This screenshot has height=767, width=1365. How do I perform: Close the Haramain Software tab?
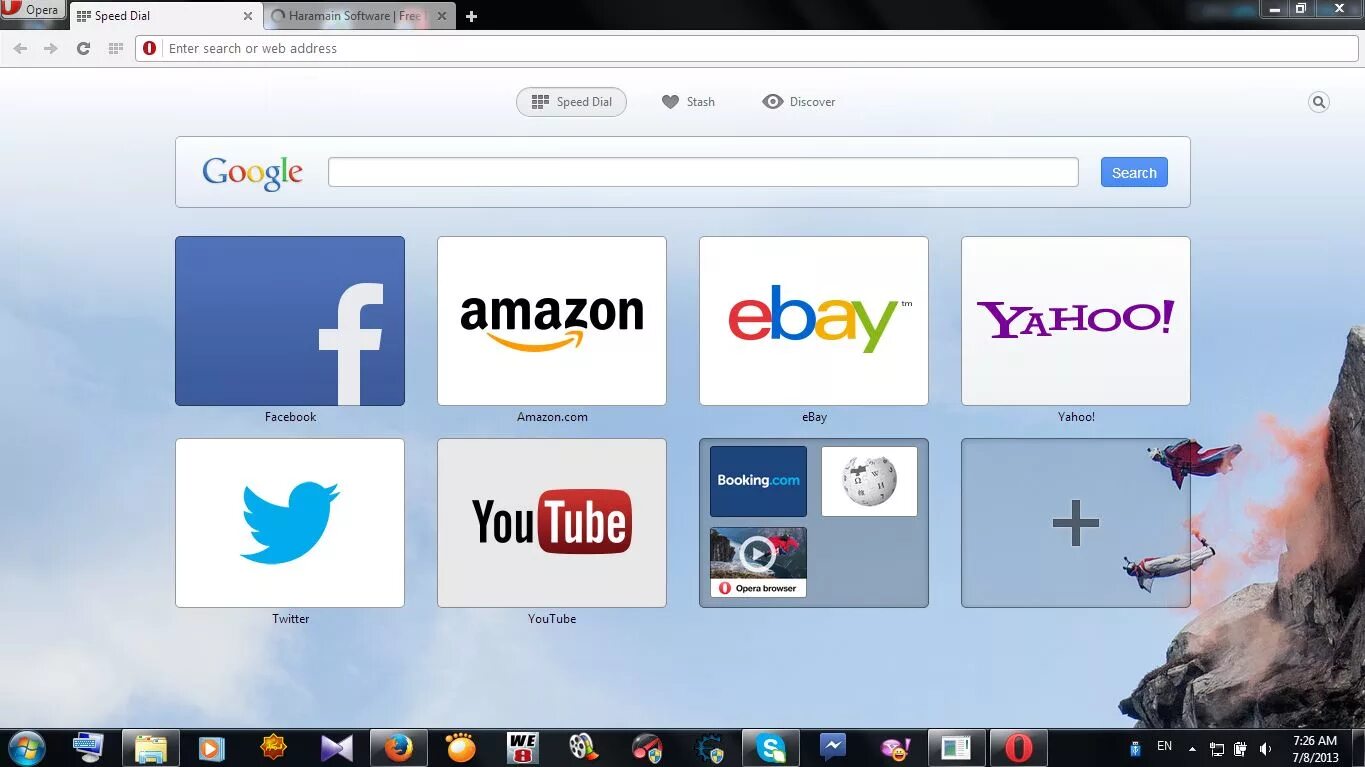point(442,16)
